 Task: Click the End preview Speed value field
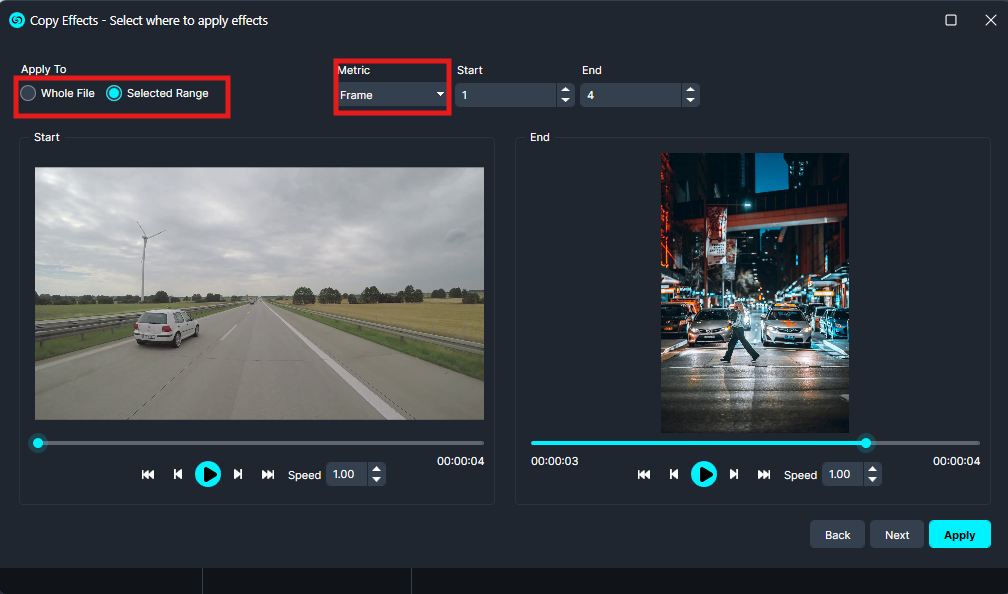click(x=843, y=474)
